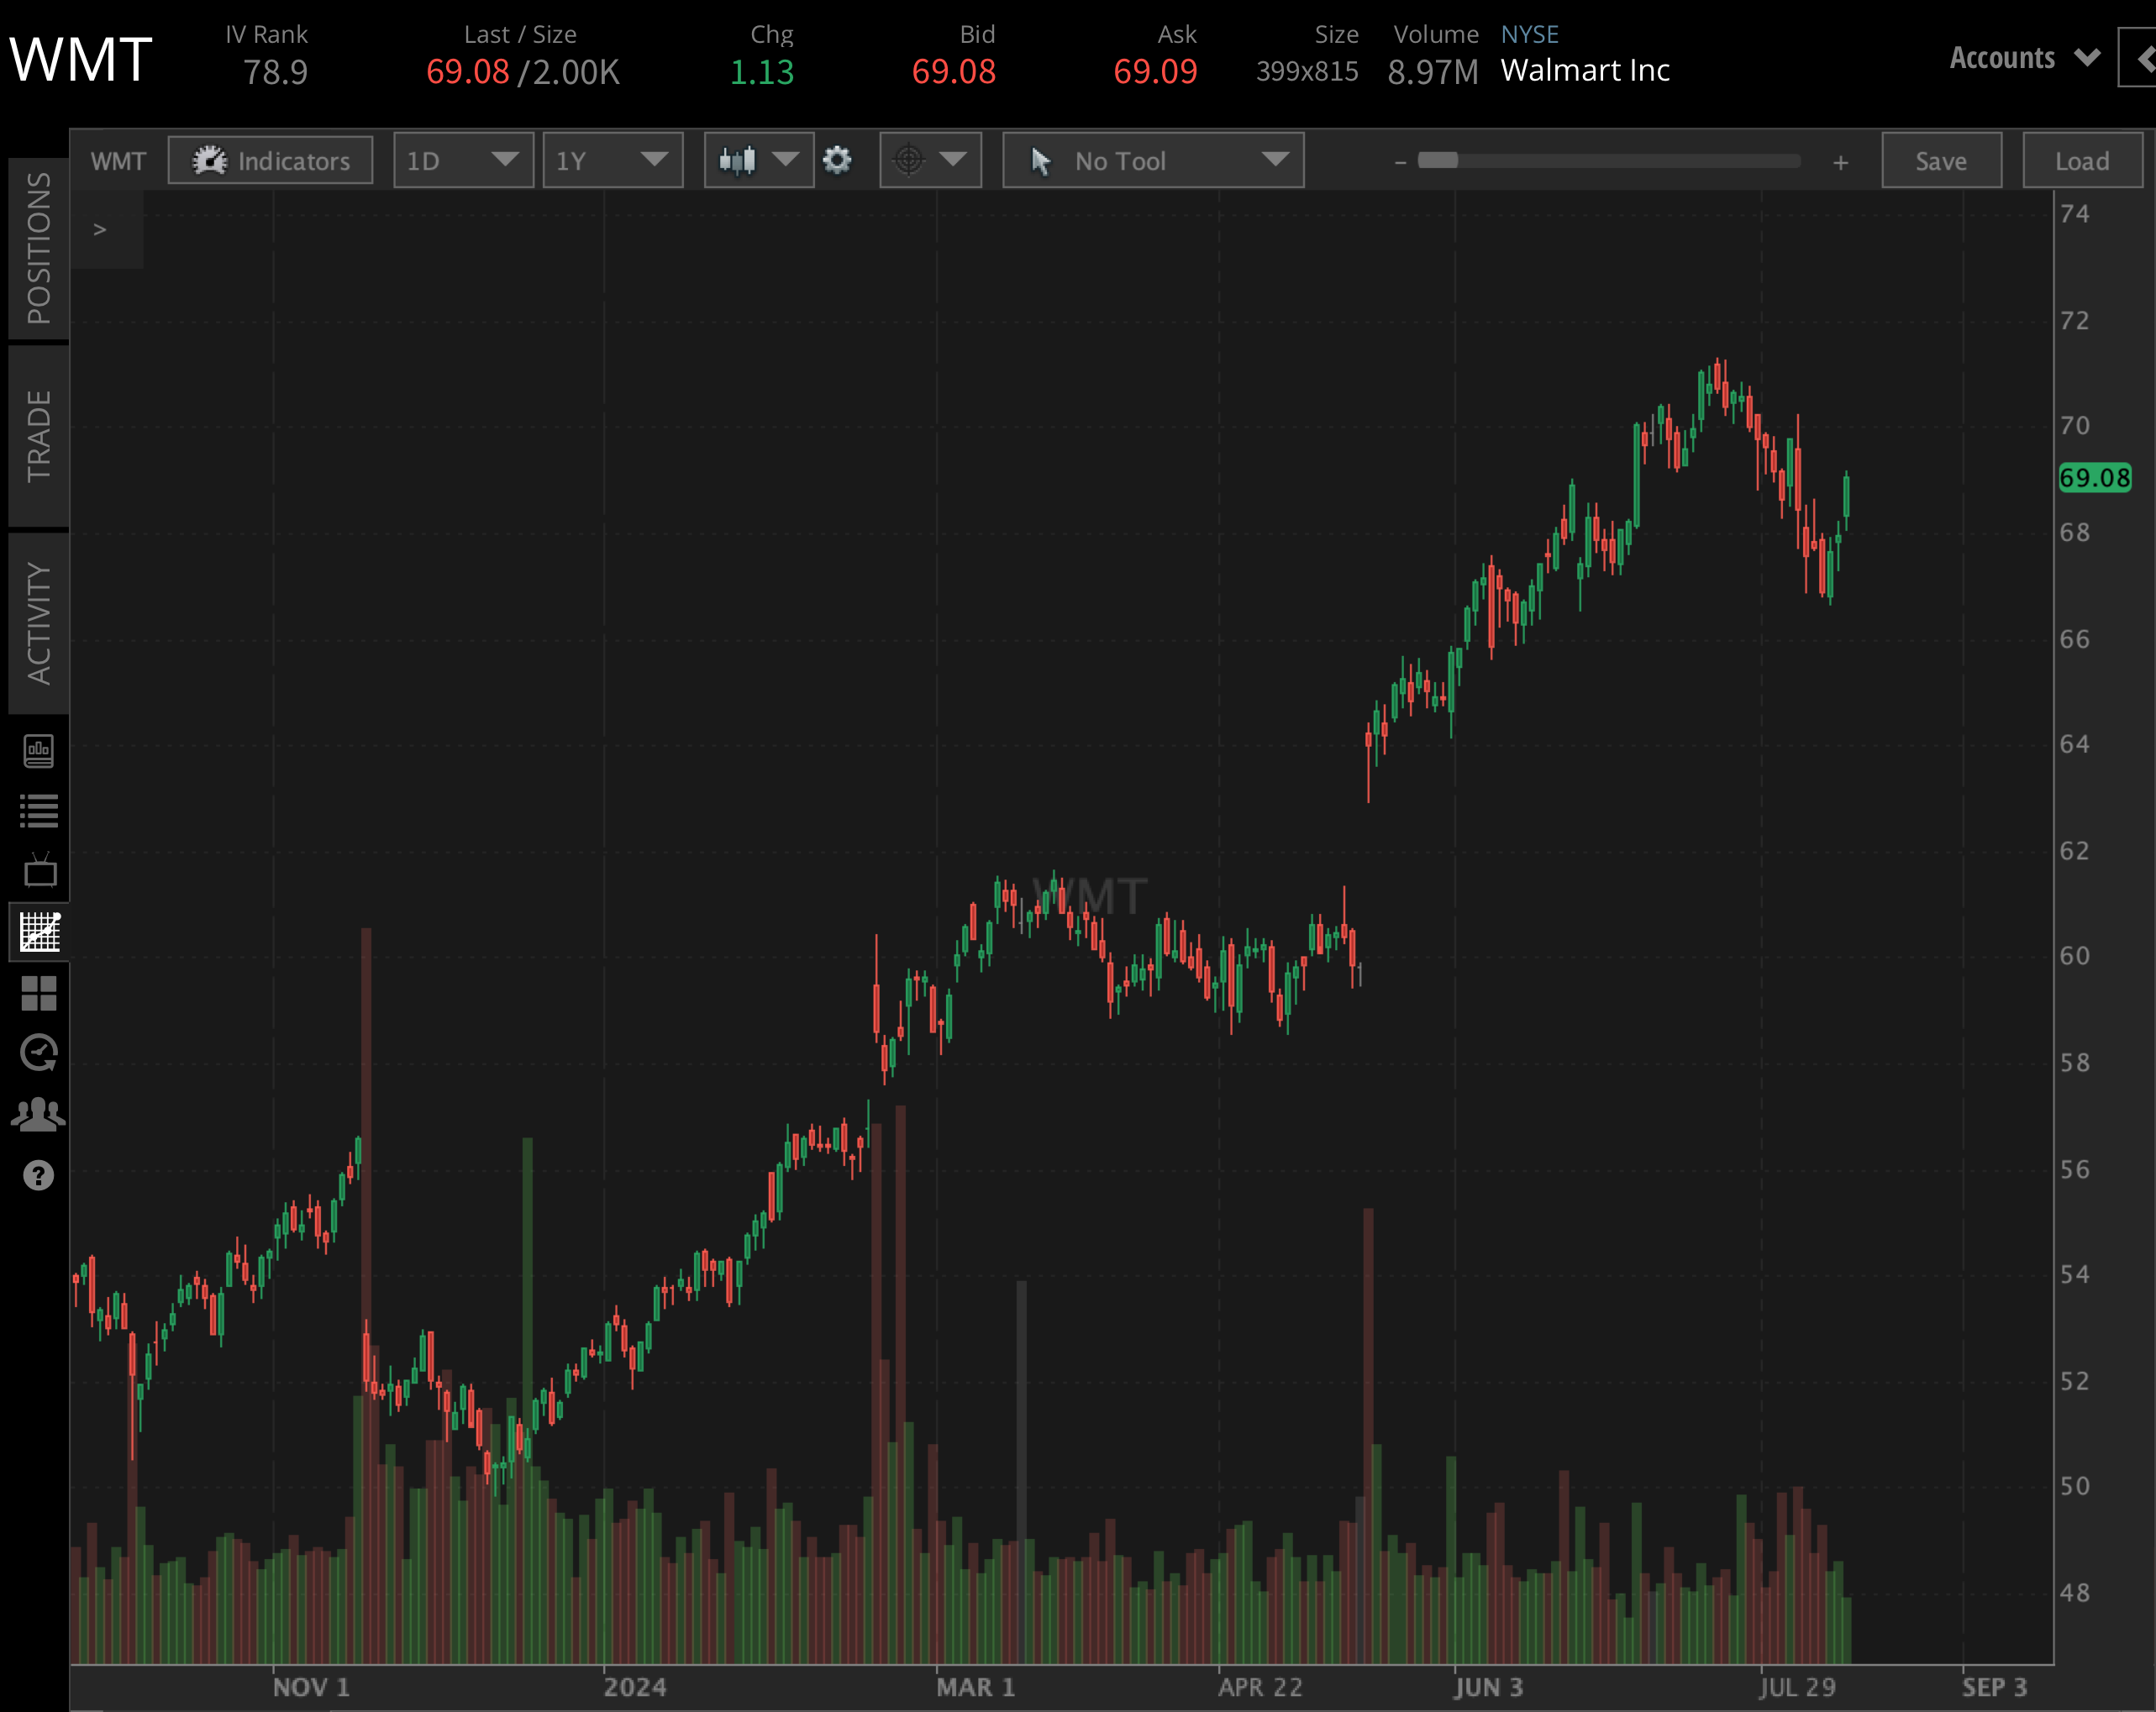Open the history clock icon in sidebar

pos(38,1052)
